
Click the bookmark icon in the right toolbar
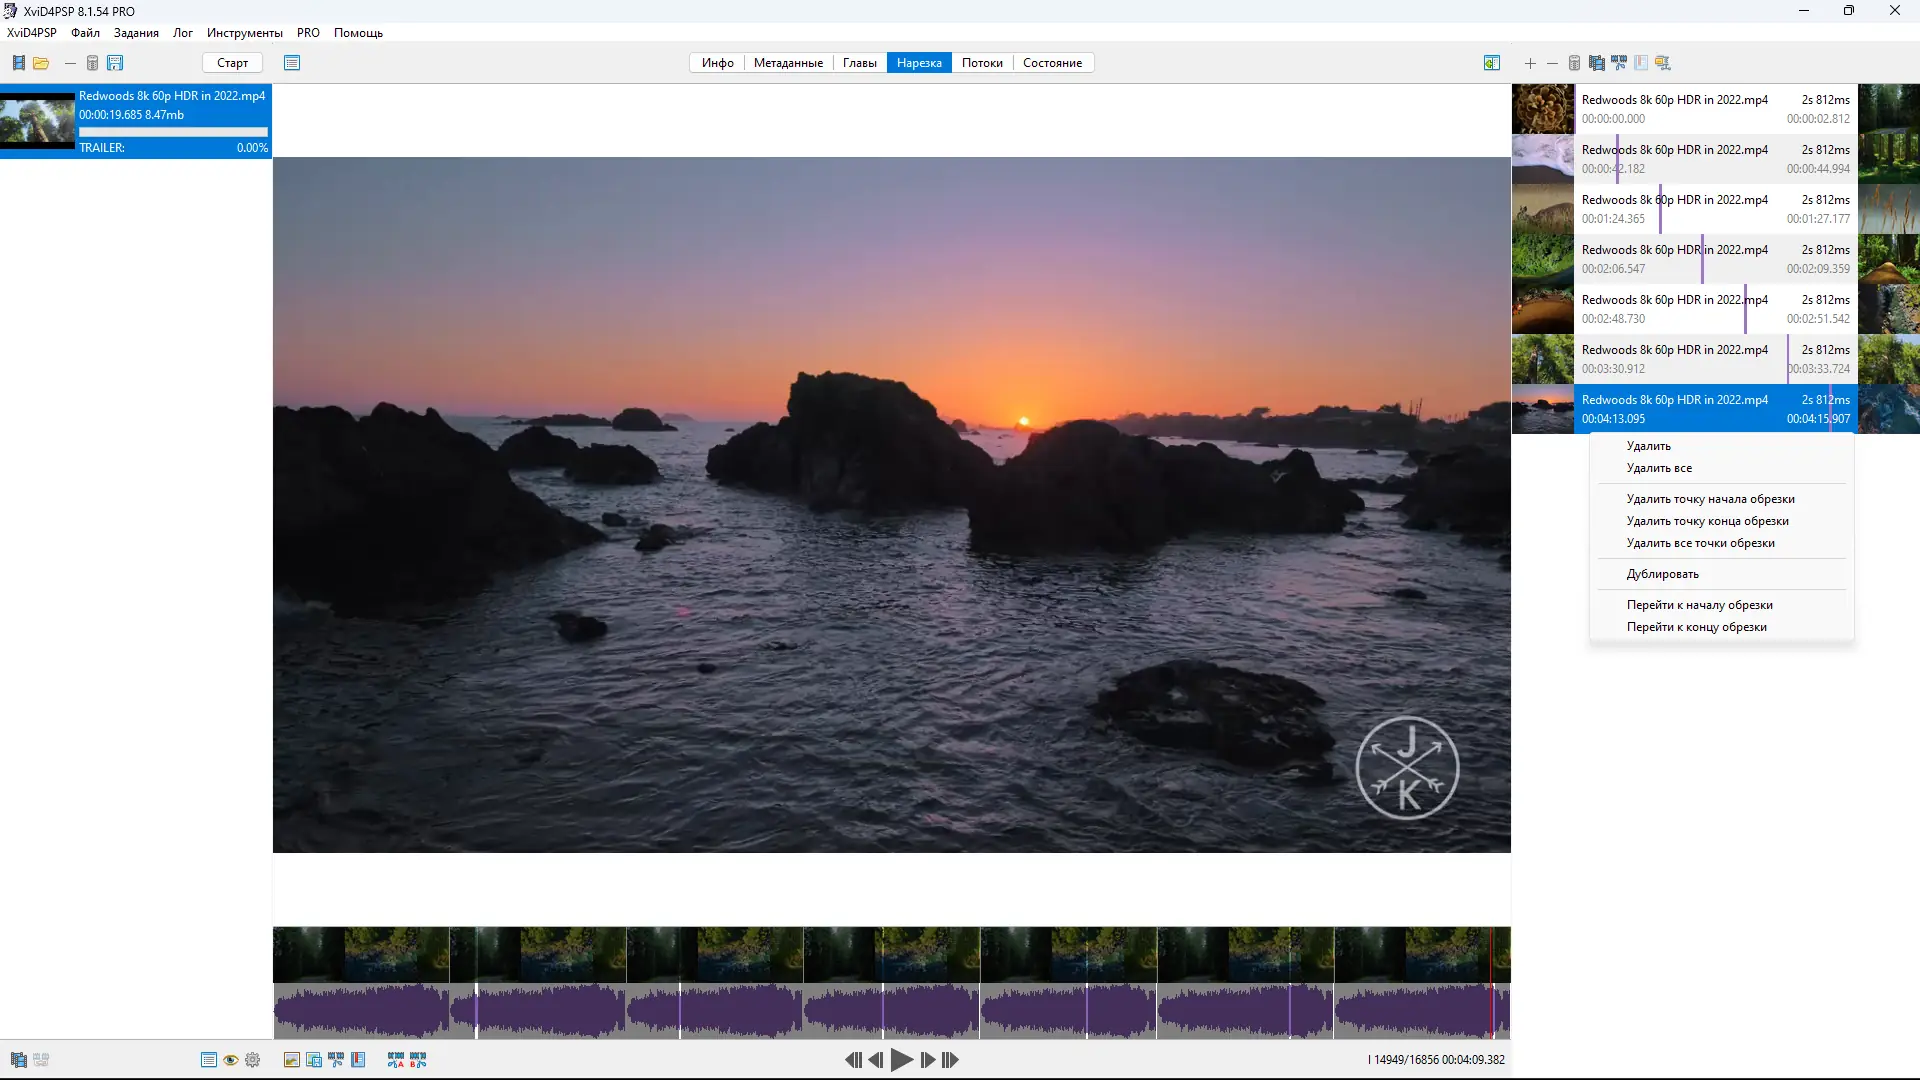click(1642, 63)
